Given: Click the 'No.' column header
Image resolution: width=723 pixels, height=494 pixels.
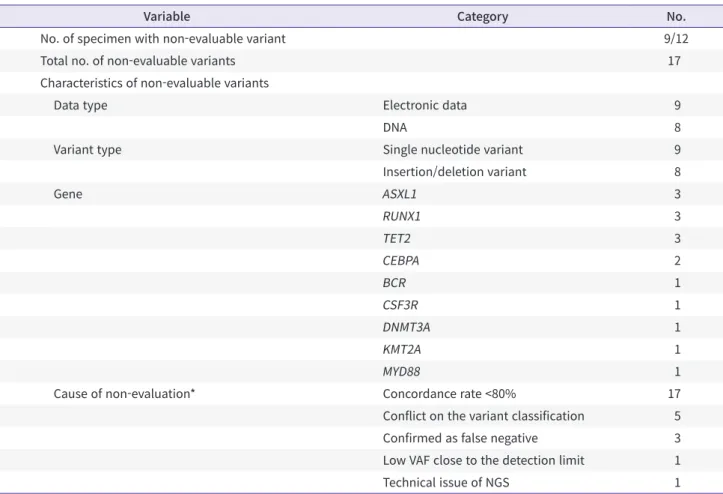Looking at the screenshot, I should coord(676,17).
